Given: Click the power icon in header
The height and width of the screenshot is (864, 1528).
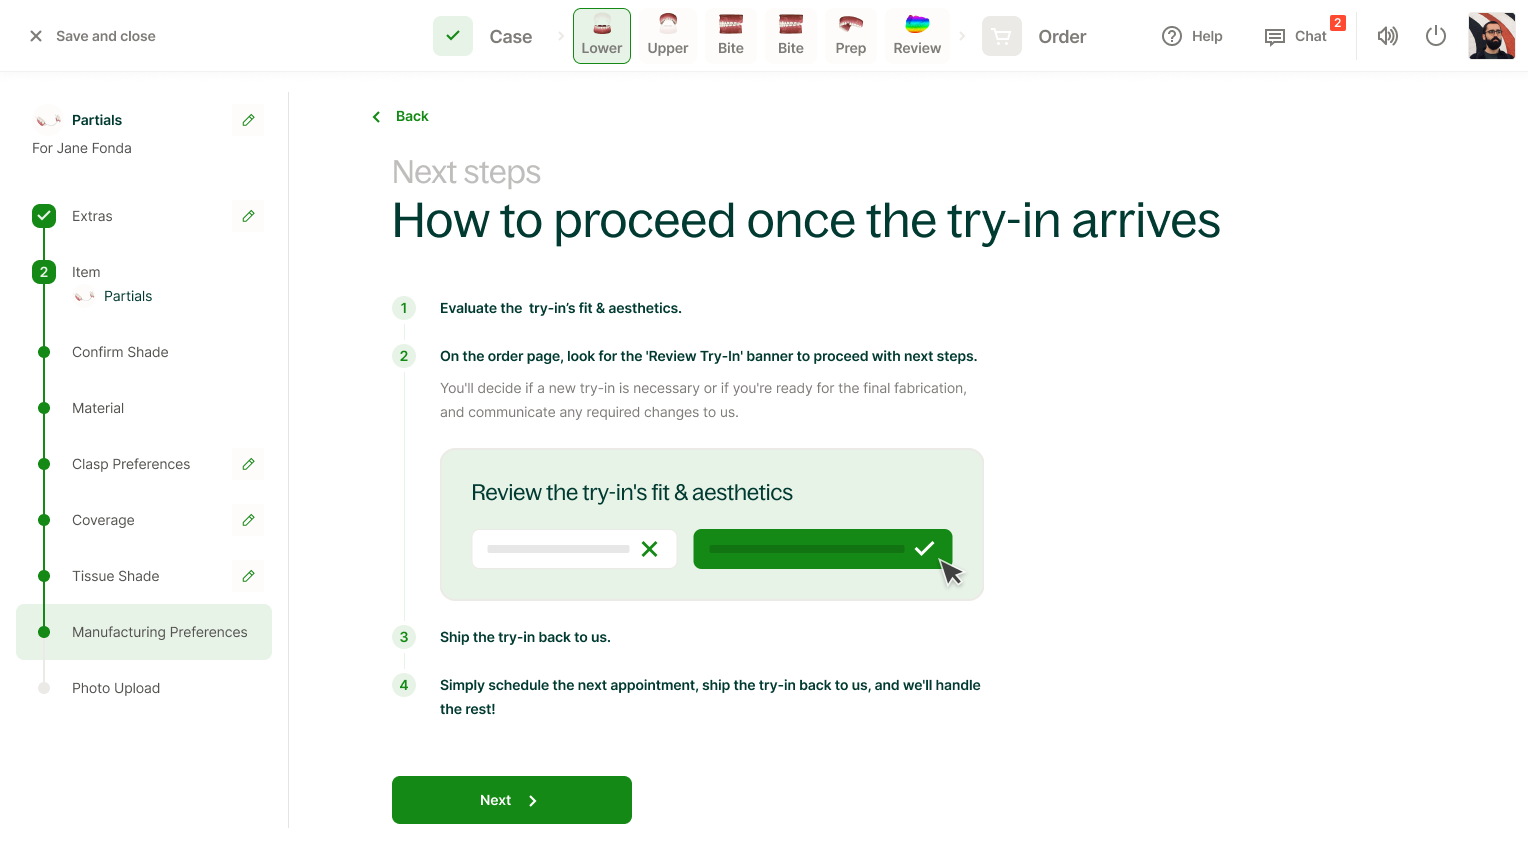Looking at the screenshot, I should [1436, 36].
